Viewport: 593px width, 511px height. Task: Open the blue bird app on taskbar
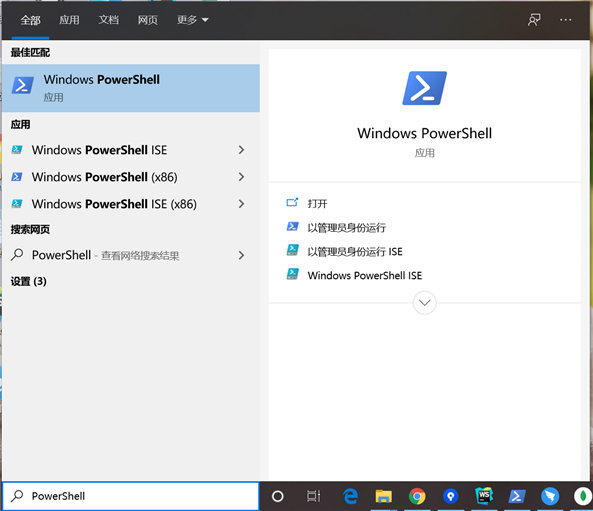550,496
